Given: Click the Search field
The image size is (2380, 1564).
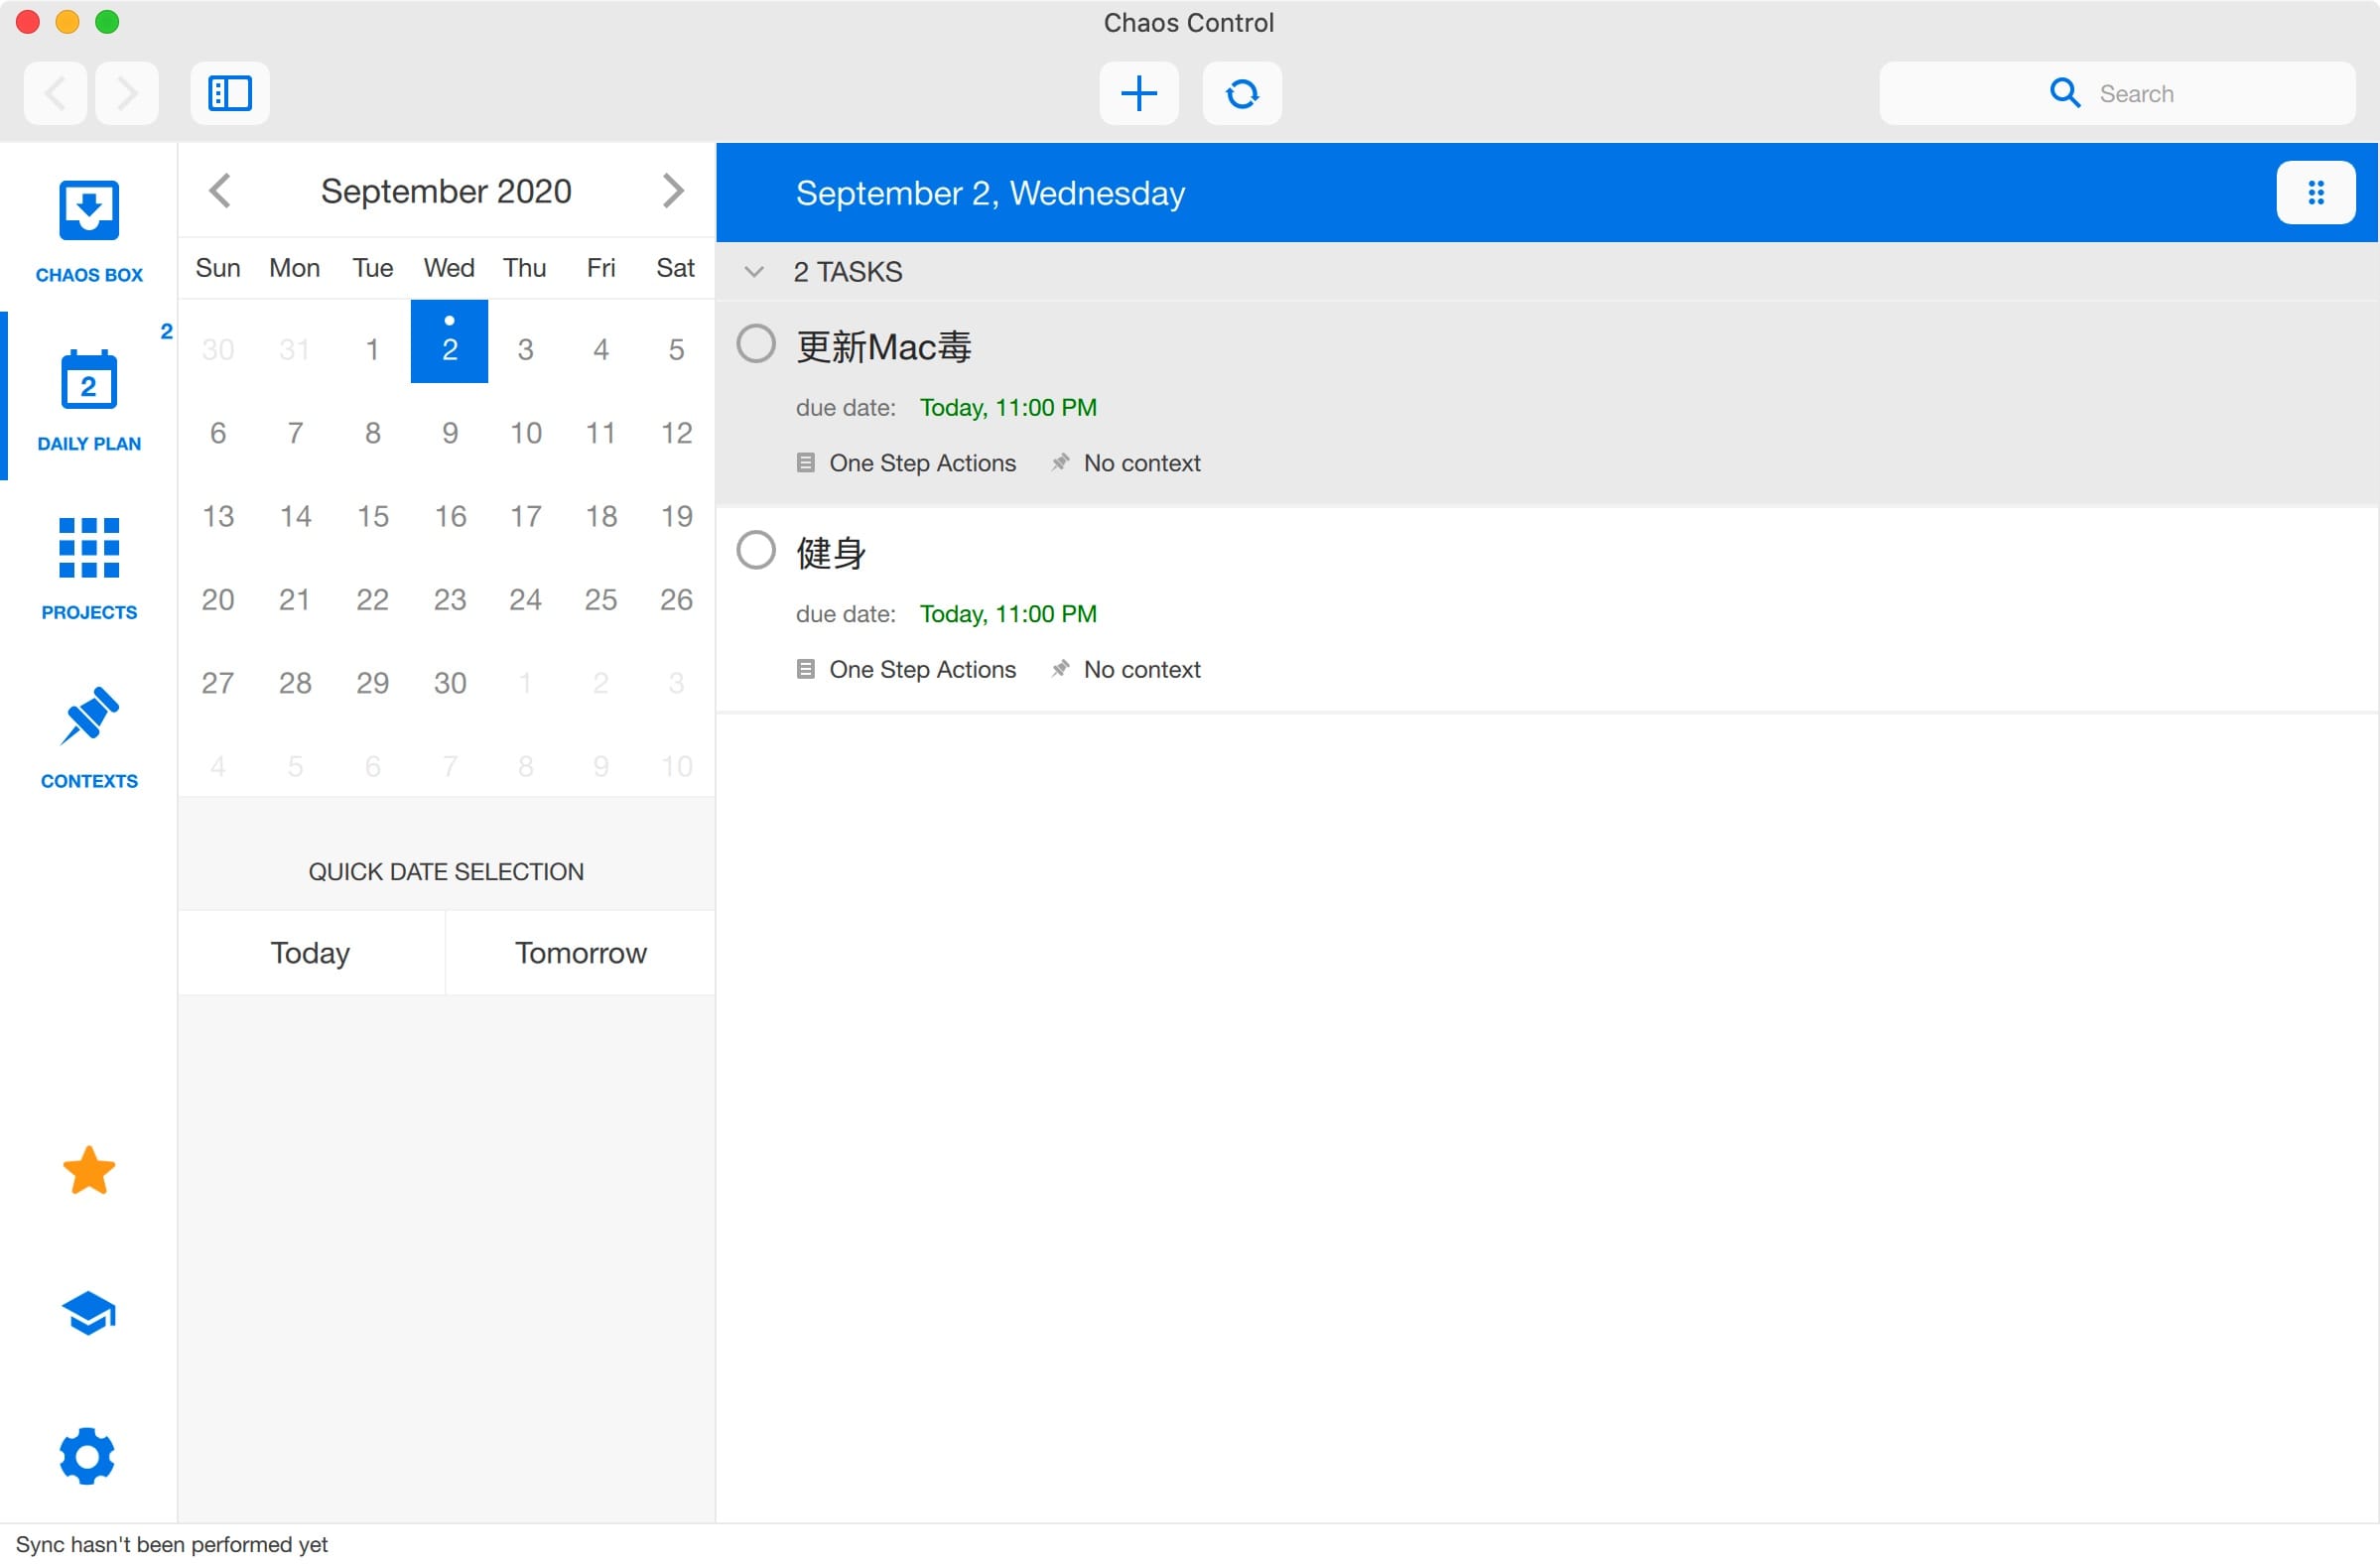Looking at the screenshot, I should tap(2116, 93).
